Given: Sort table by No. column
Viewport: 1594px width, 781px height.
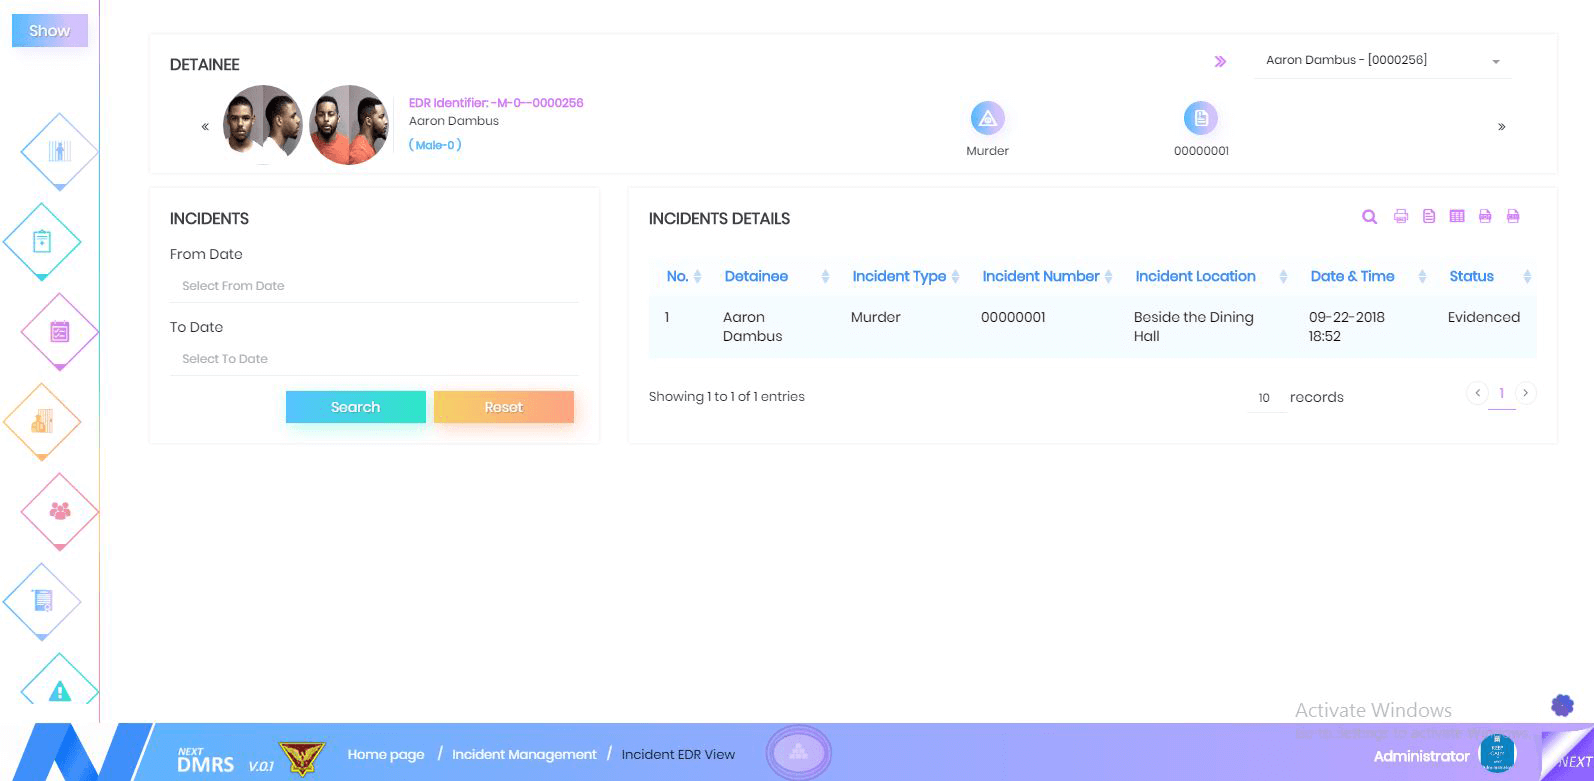Looking at the screenshot, I should click(x=684, y=276).
